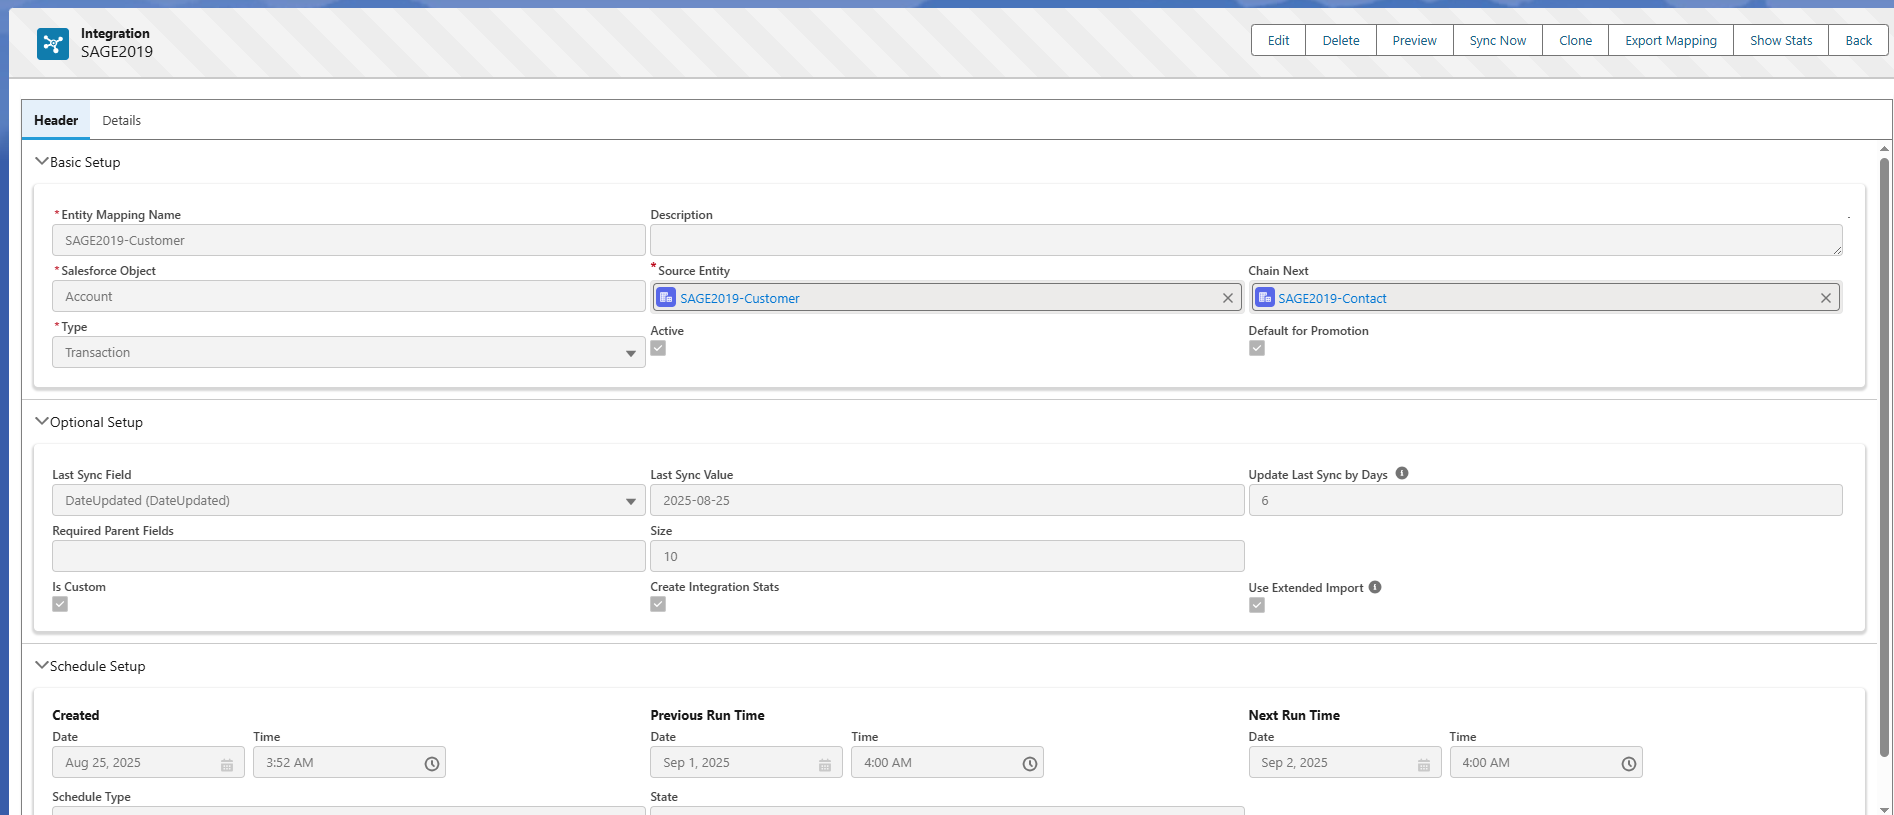Click the Source Entity record icon
Viewport: 1894px width, 815px height.
(666, 297)
